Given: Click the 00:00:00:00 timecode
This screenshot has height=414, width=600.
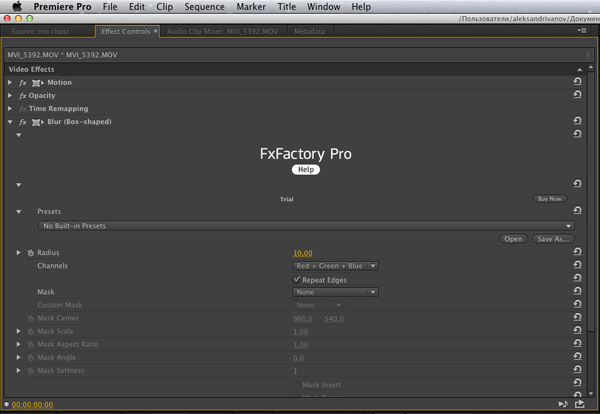Looking at the screenshot, I should point(32,404).
